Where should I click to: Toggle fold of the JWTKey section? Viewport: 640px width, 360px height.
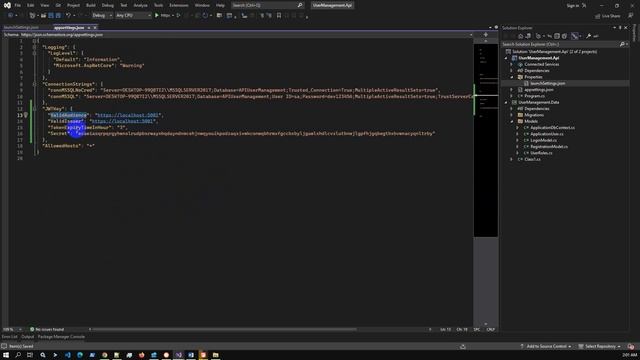[34, 109]
